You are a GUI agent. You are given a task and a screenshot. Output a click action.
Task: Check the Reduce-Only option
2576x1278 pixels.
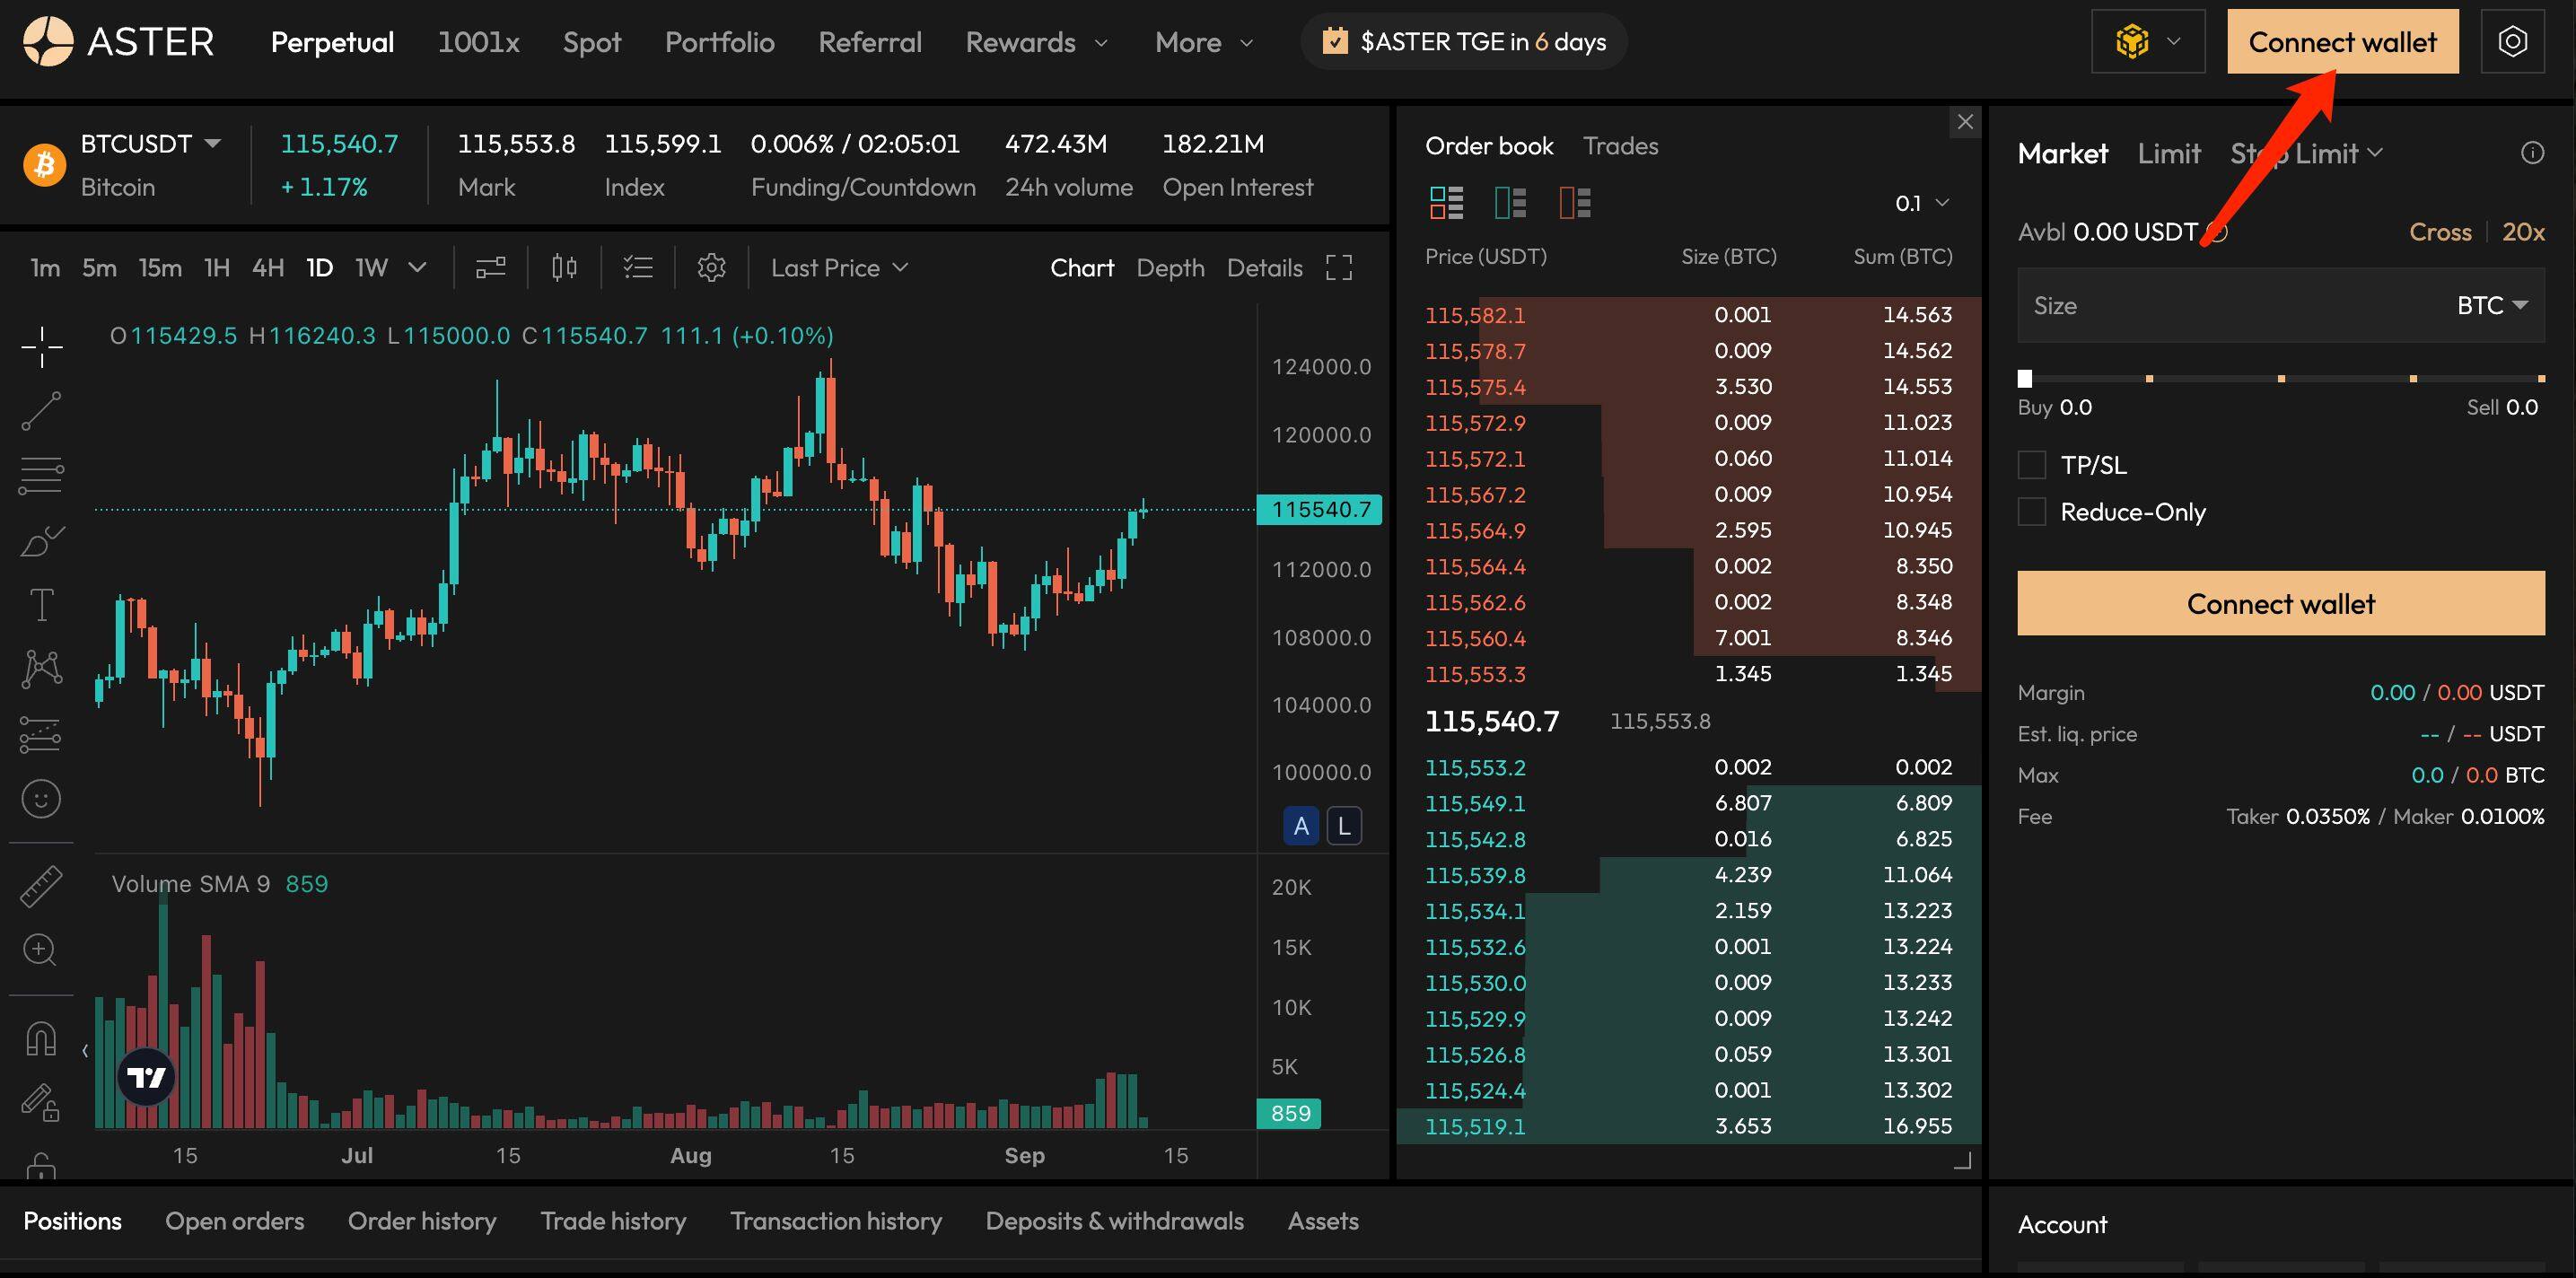[x=2031, y=512]
